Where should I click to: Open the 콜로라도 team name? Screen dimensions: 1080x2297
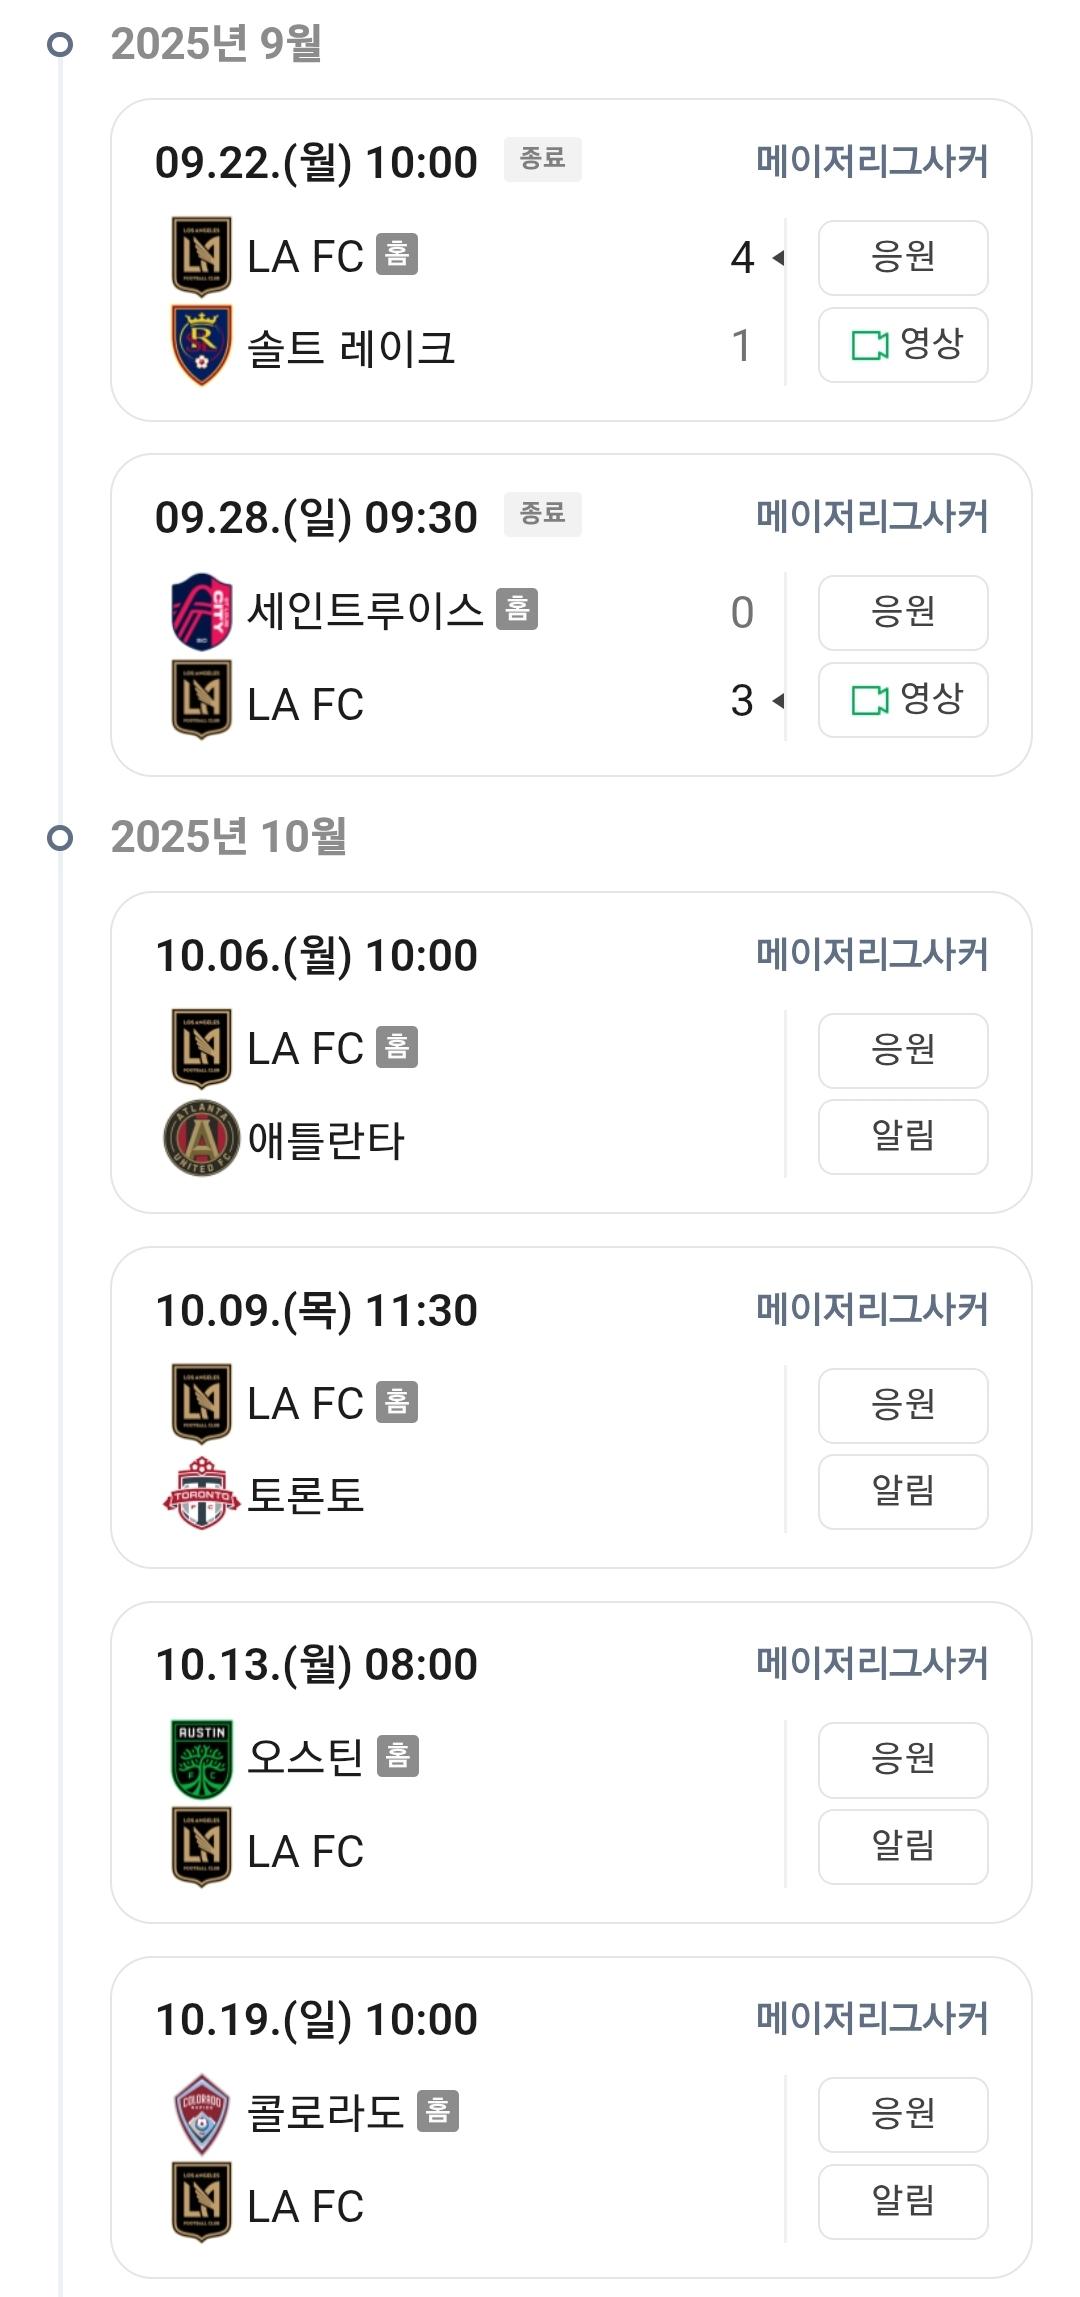pos(325,2113)
